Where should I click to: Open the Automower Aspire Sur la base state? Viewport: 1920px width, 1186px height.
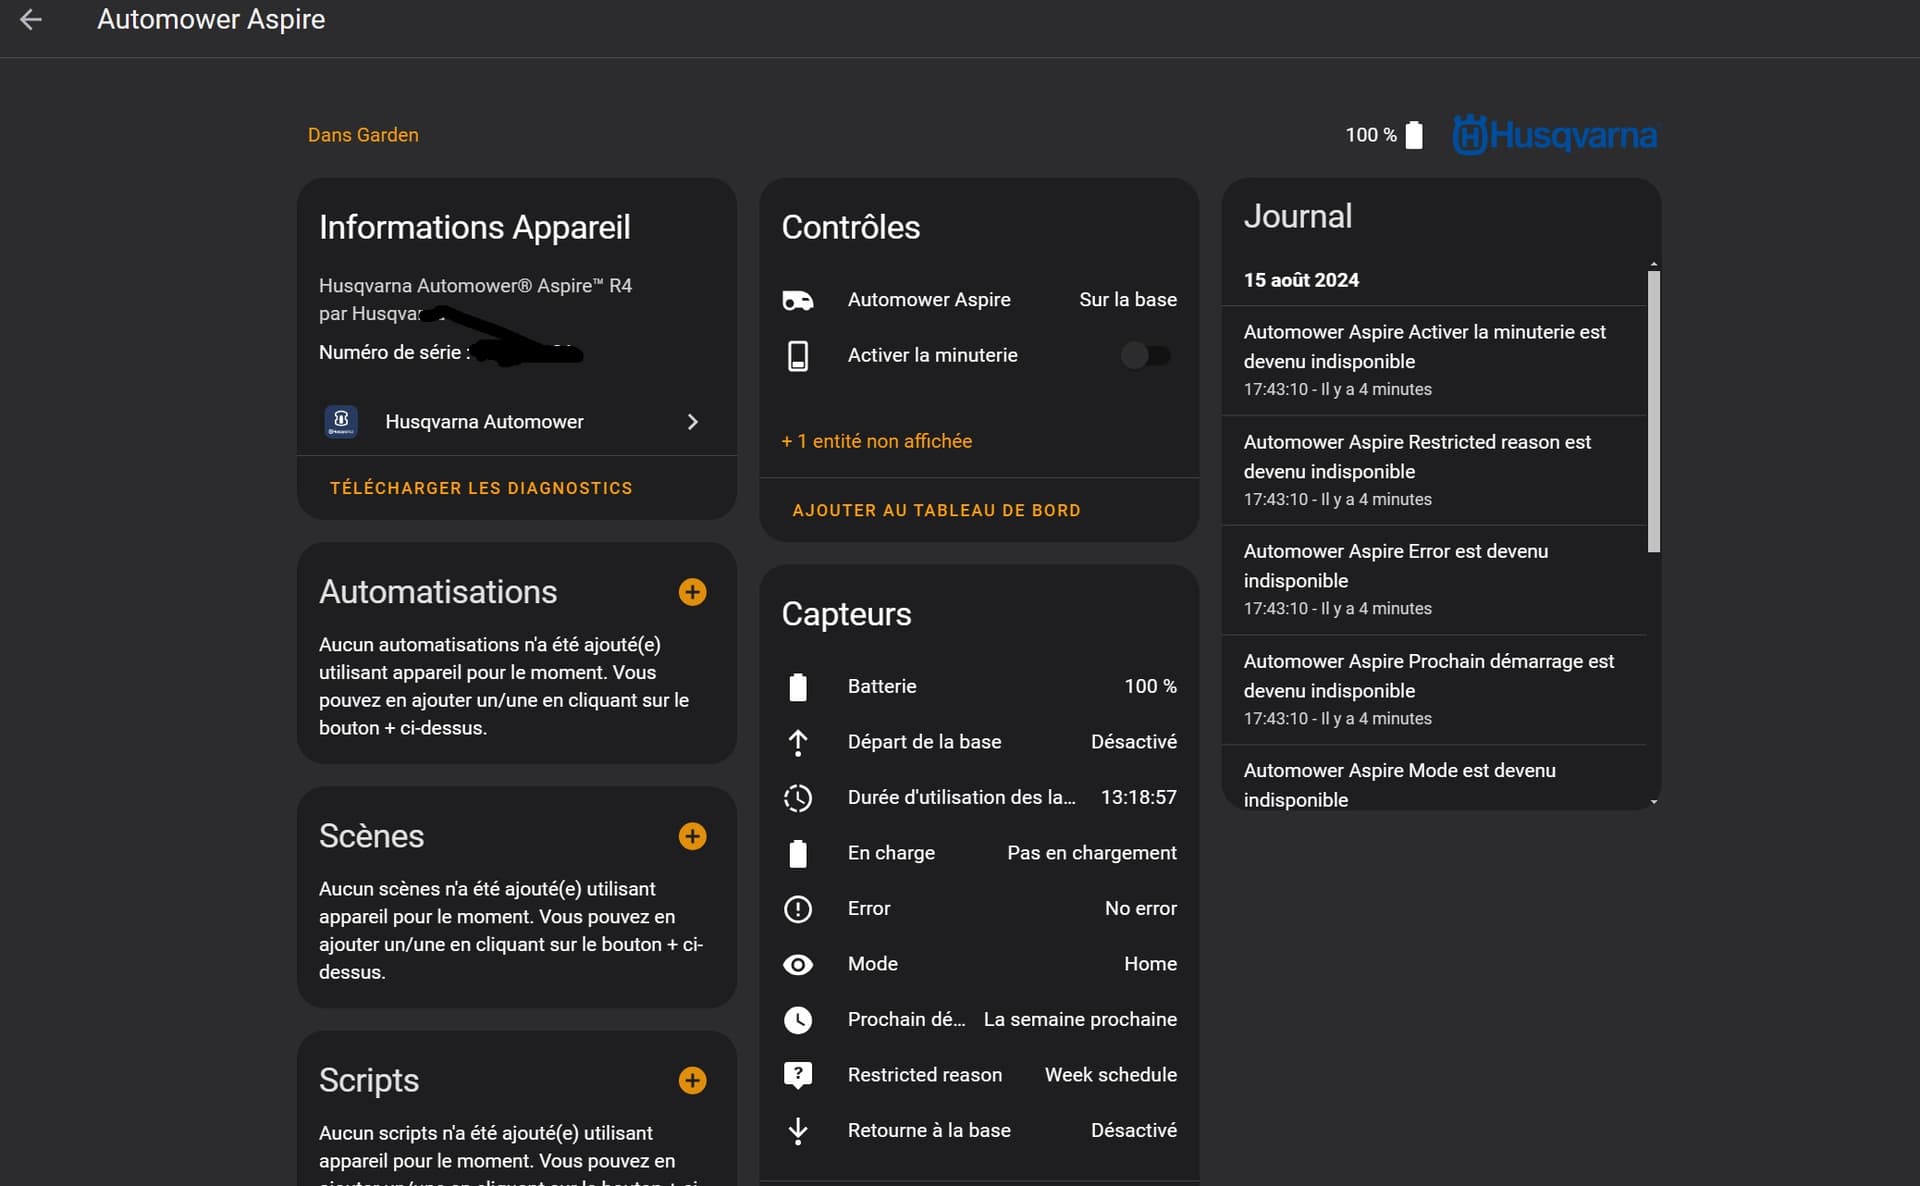(1128, 300)
